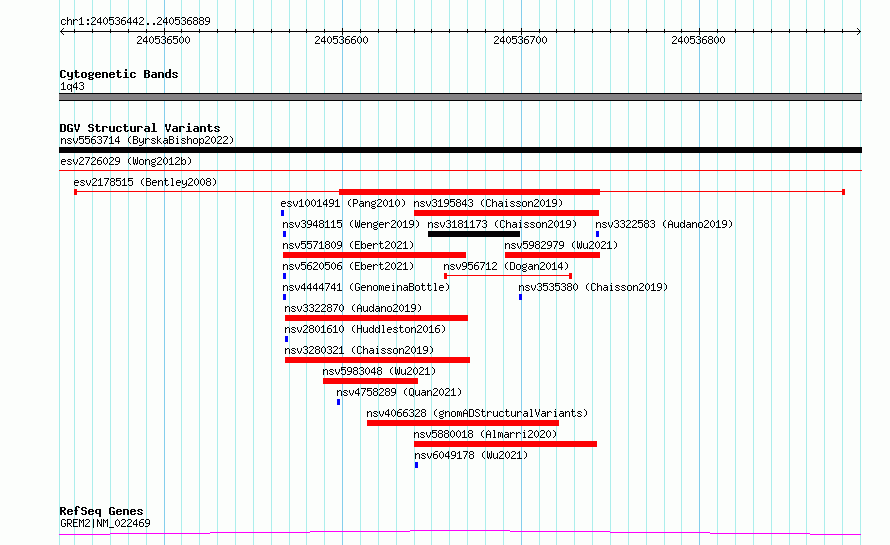Image resolution: width=890 pixels, height=545 pixels.
Task: Click the Cytogenetic Bands track title
Action: click(119, 74)
